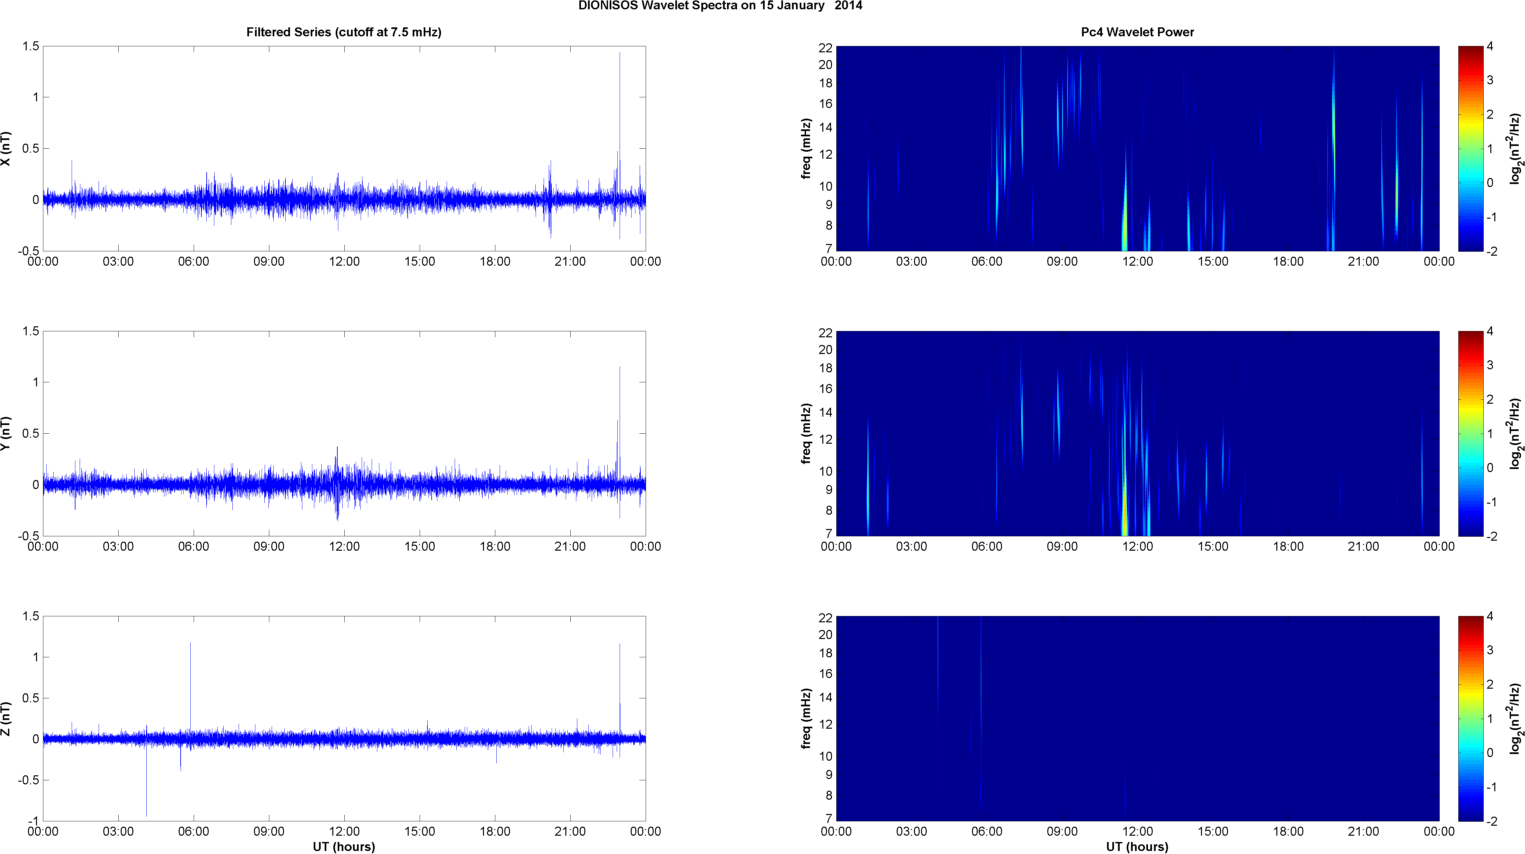Click 'freq (mHz)' label of the X wavelet spectrum
This screenshot has width=1525, height=854.
click(x=806, y=149)
